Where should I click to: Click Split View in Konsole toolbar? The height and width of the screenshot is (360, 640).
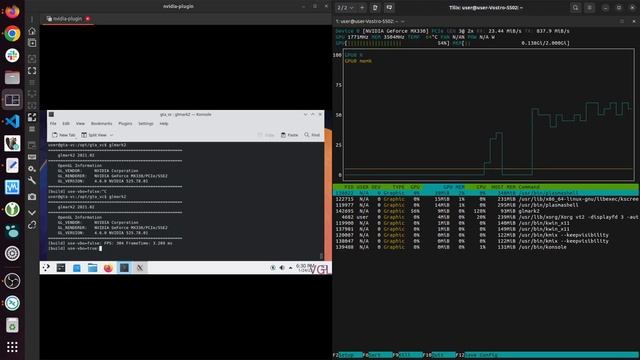[x=94, y=135]
